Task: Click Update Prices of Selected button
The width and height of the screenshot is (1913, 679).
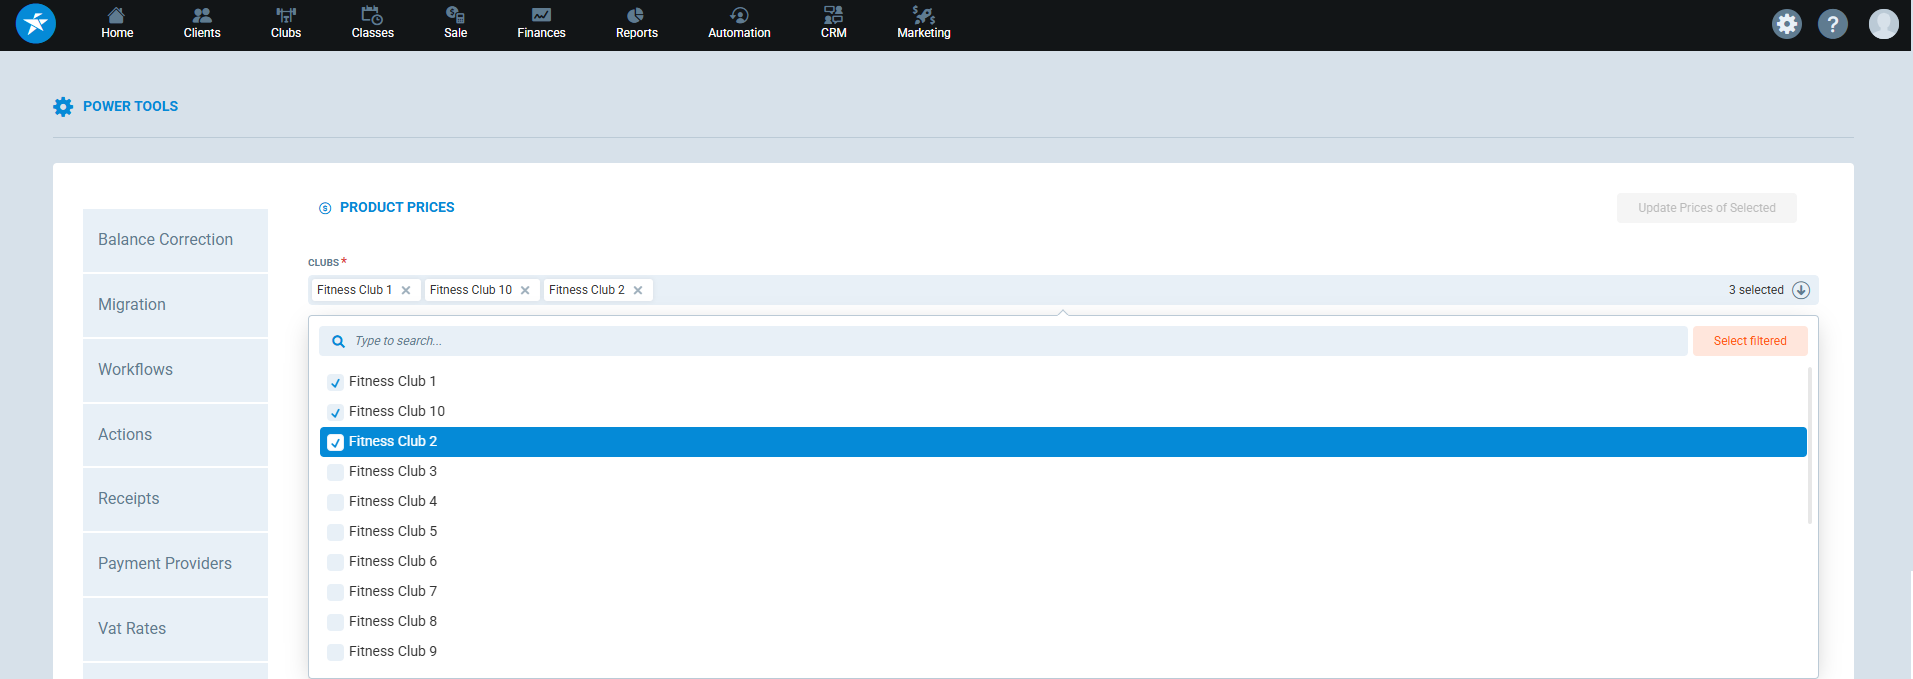Action: pos(1706,208)
